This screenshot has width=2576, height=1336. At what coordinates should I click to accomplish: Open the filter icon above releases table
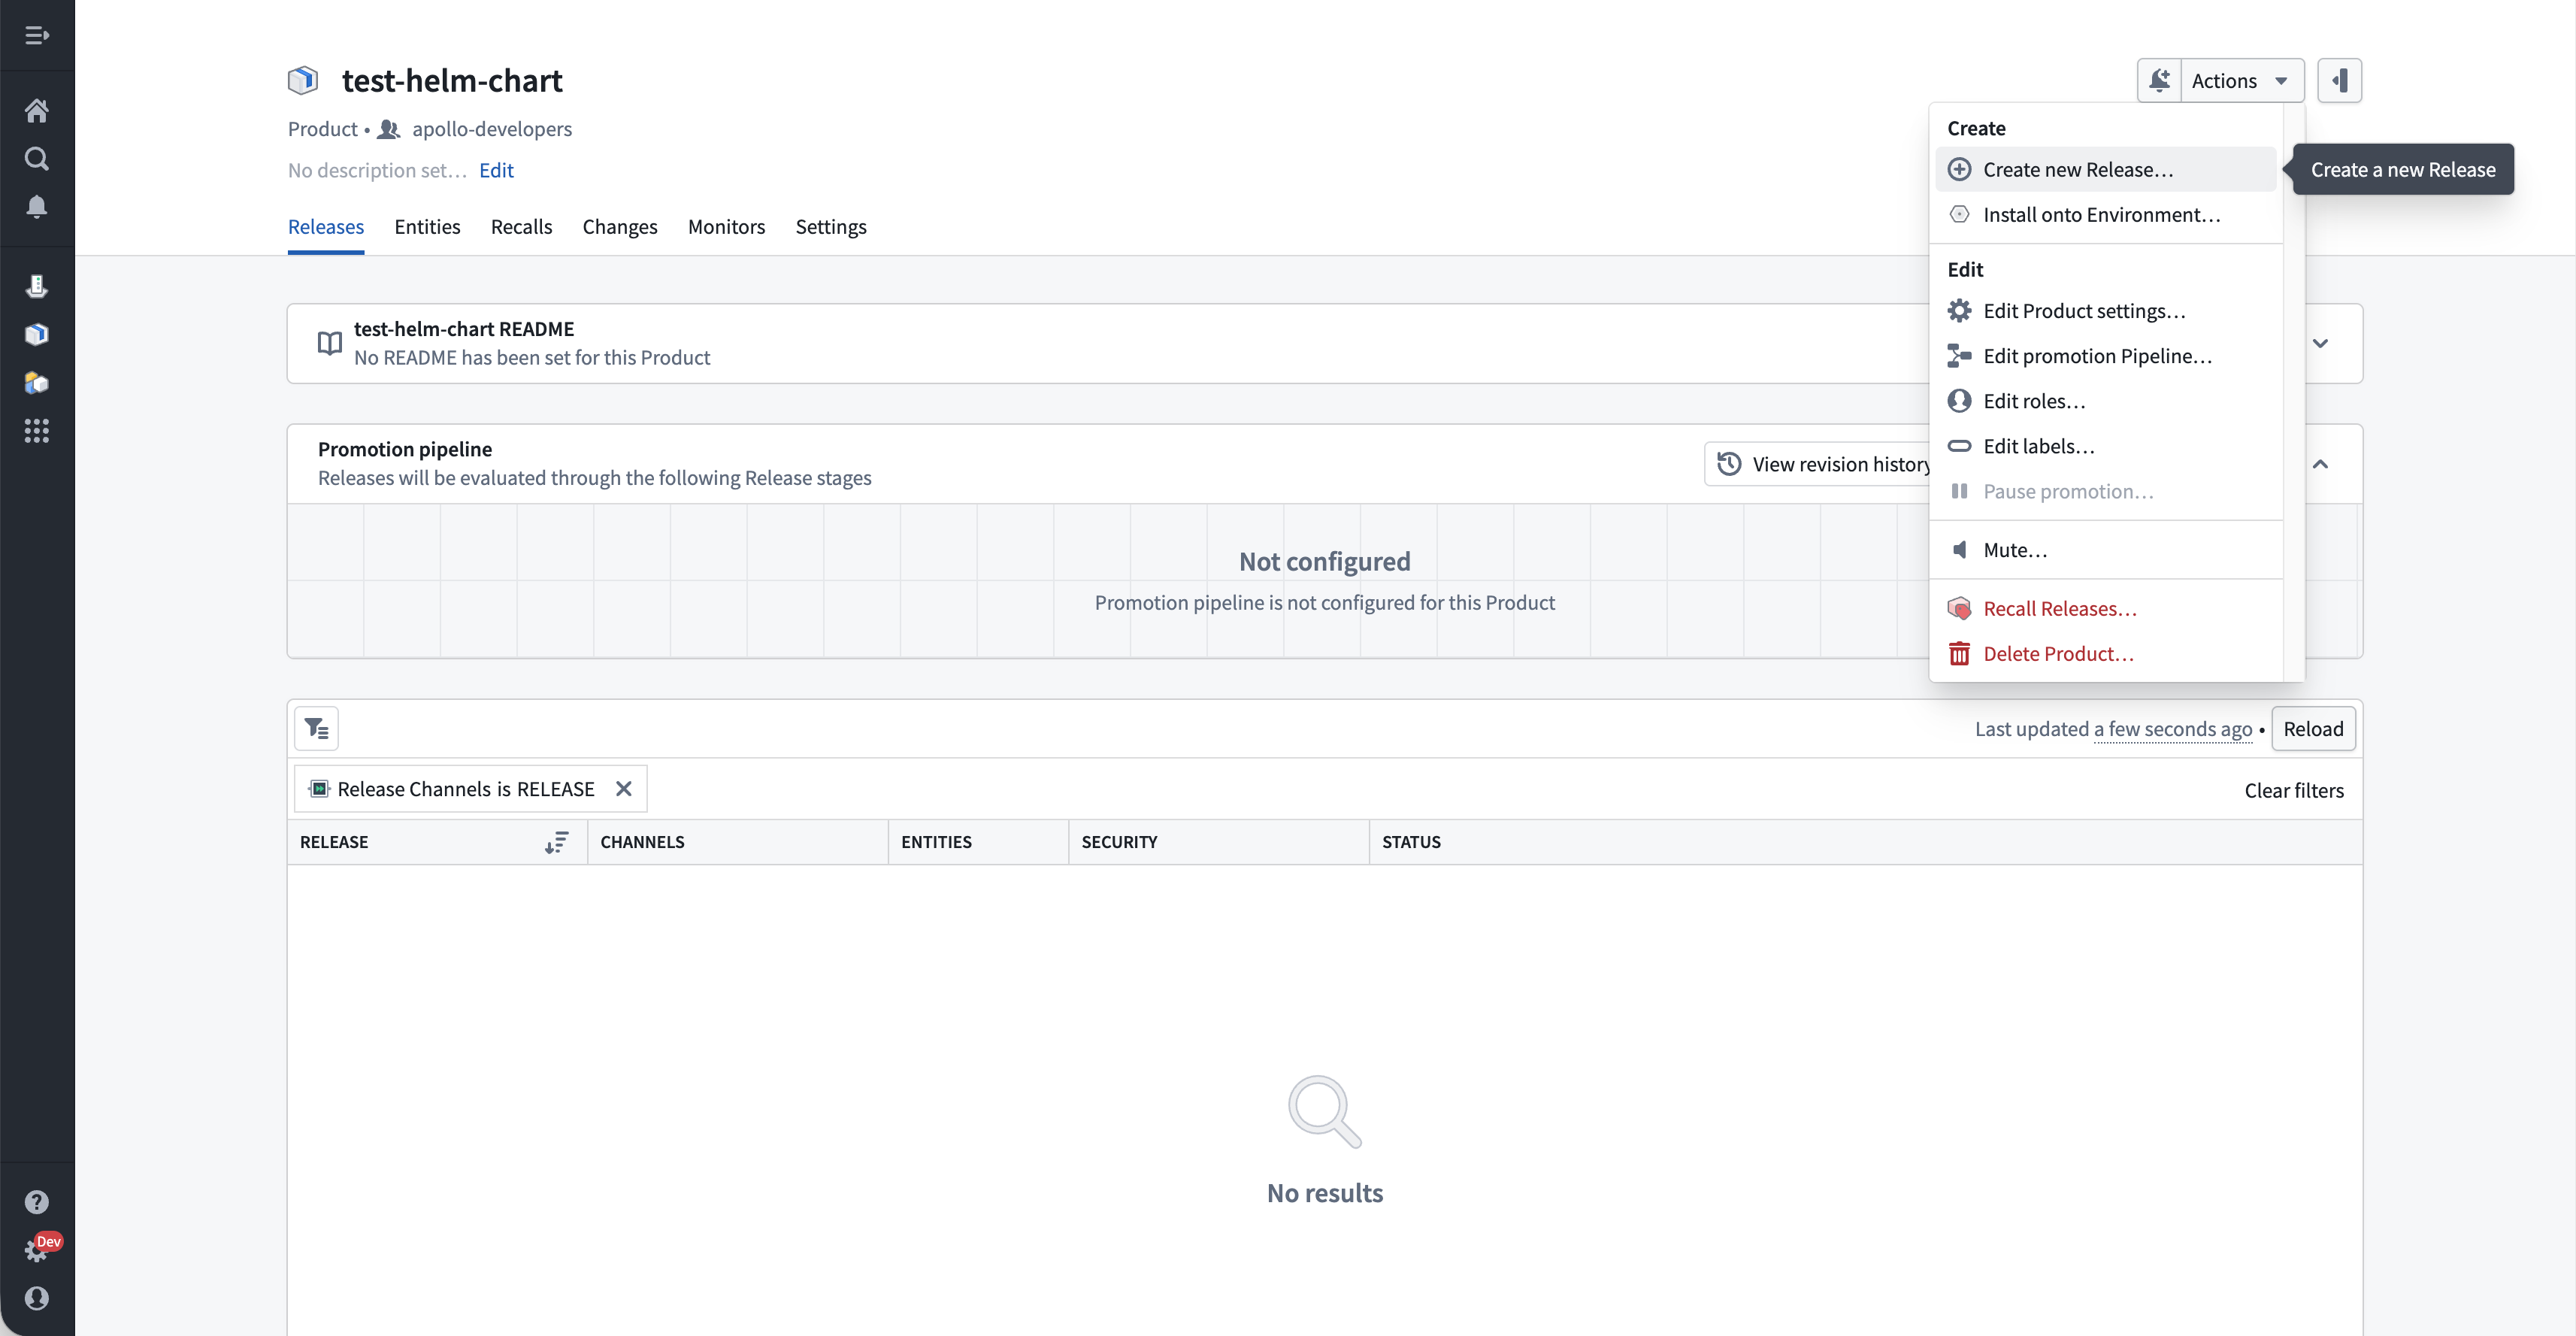coord(317,729)
